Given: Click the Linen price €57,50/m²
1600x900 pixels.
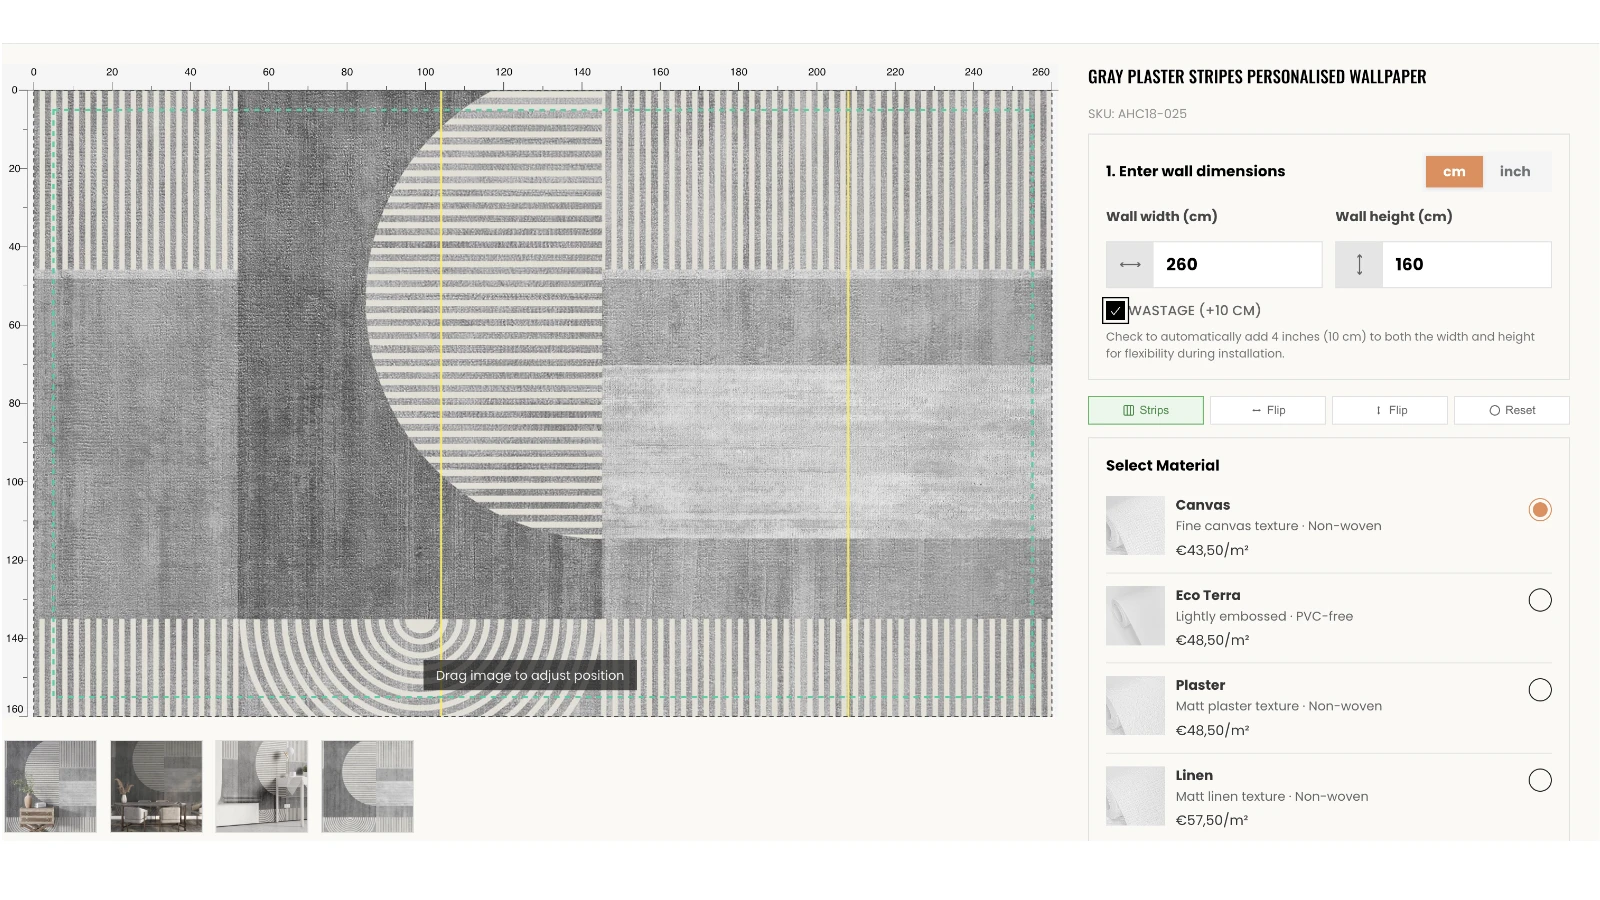Looking at the screenshot, I should coord(1212,821).
